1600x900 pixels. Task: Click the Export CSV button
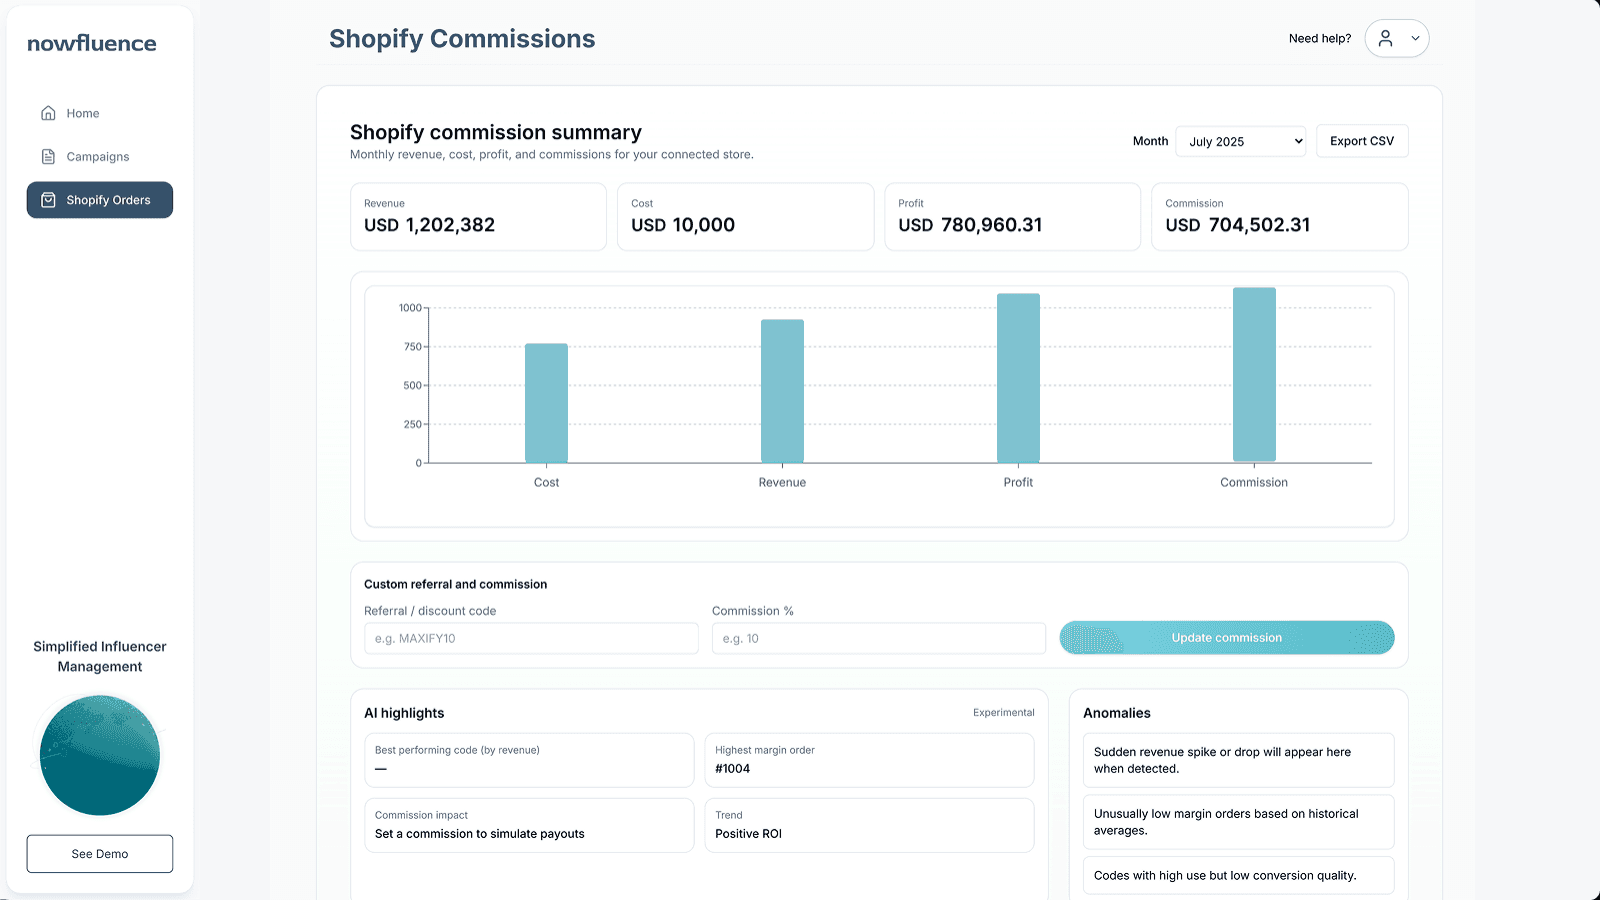pyautogui.click(x=1362, y=141)
